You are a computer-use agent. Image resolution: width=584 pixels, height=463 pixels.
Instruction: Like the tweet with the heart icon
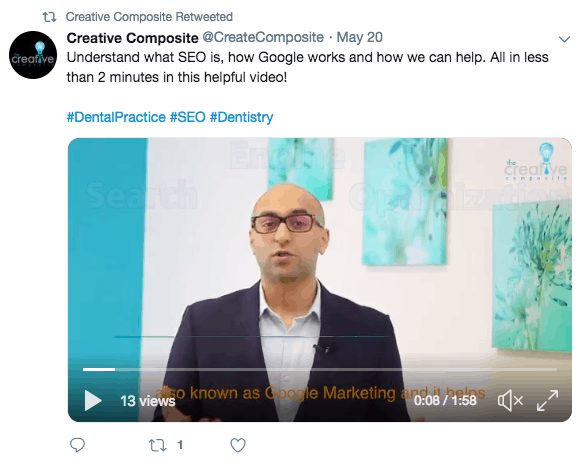coord(238,445)
